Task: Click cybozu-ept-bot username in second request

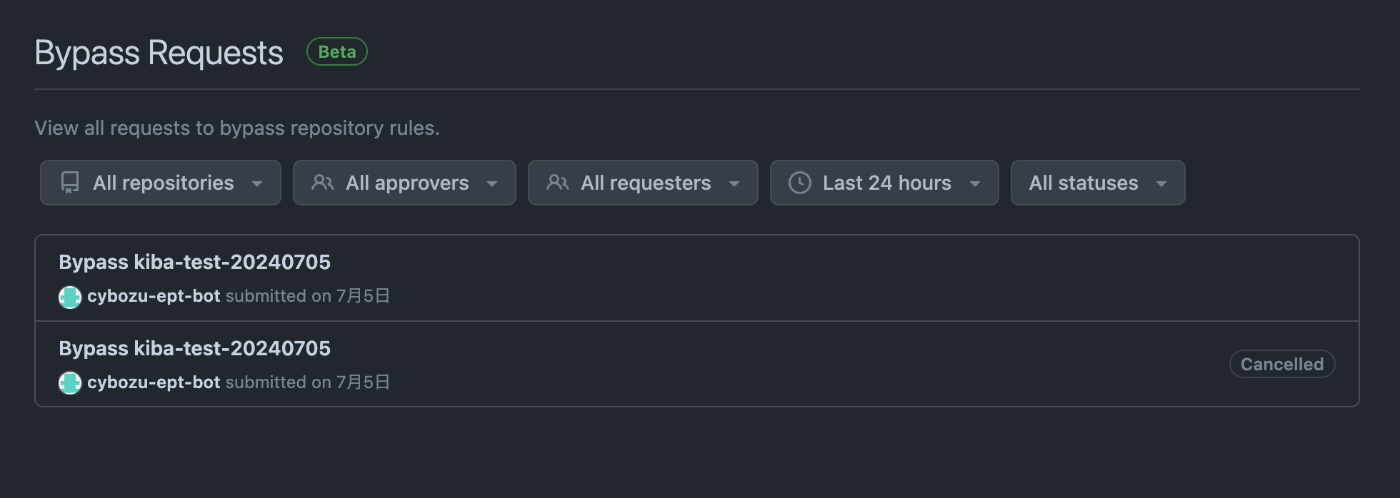Action: (x=154, y=383)
